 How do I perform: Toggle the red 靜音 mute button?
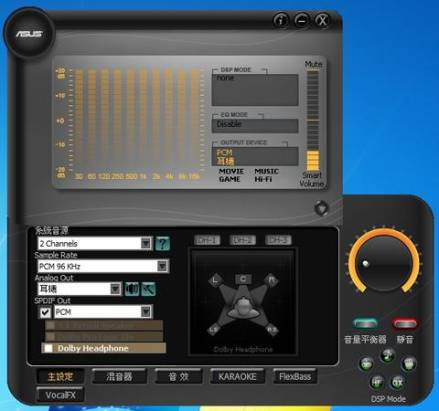coord(405,324)
